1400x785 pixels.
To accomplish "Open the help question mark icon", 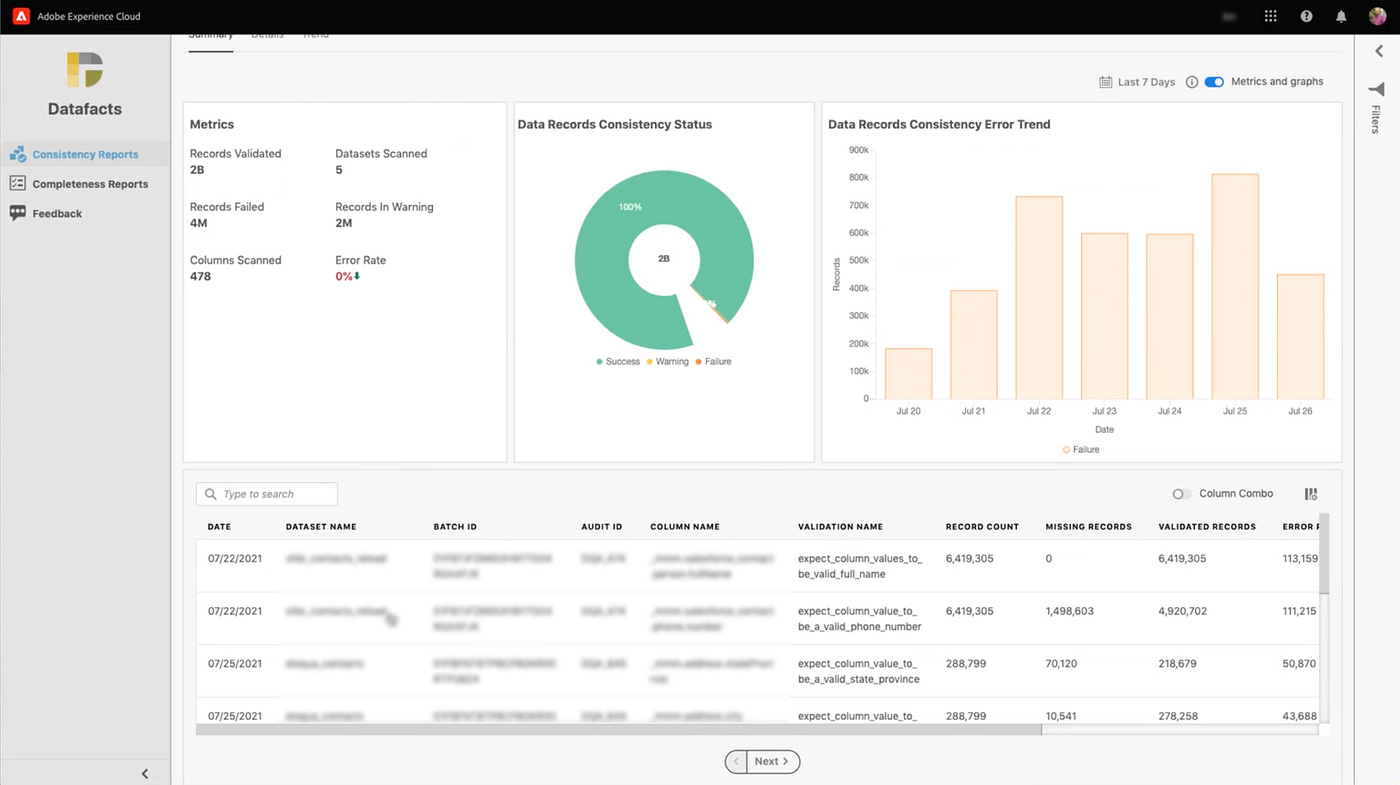I will click(1306, 16).
